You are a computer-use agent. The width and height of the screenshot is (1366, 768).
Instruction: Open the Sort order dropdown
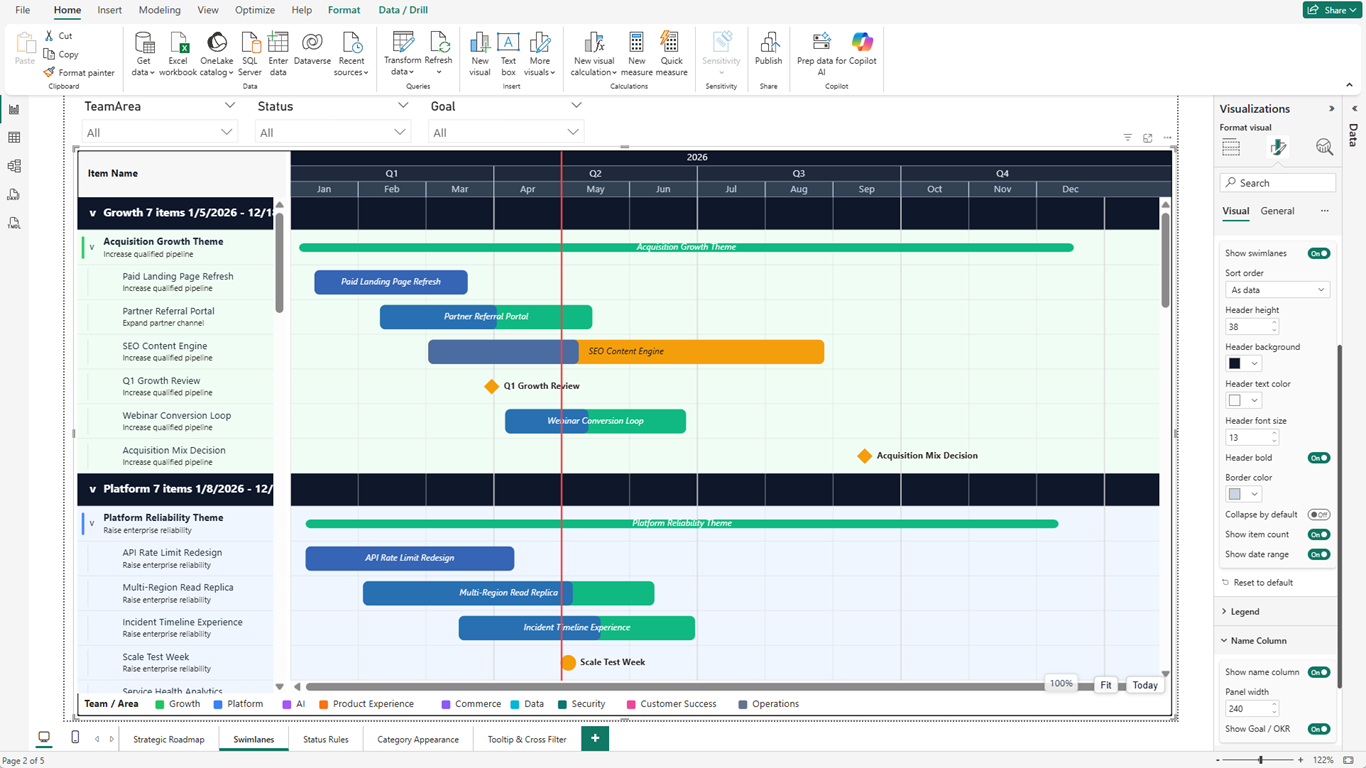1277,290
